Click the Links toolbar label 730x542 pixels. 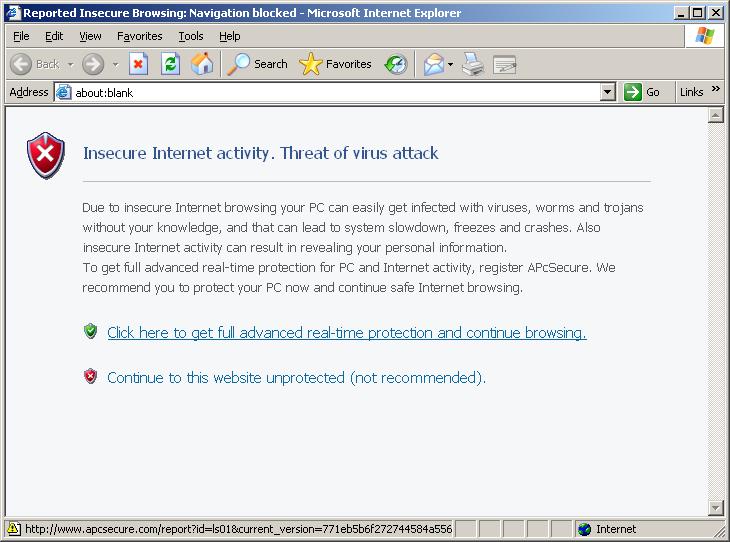tap(691, 92)
